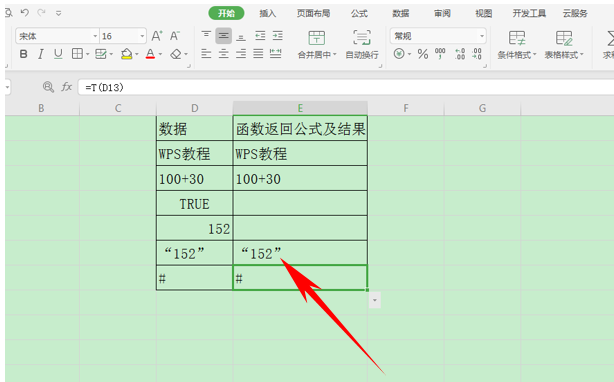
Task: Align text to top of cell
Action: (x=206, y=36)
